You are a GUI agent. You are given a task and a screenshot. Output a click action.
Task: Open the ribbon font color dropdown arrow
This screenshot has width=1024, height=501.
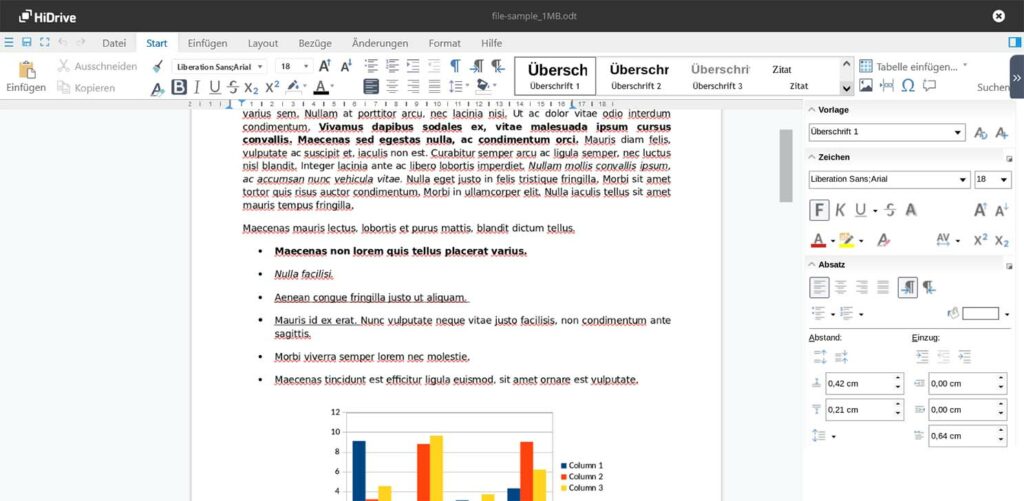click(332, 86)
